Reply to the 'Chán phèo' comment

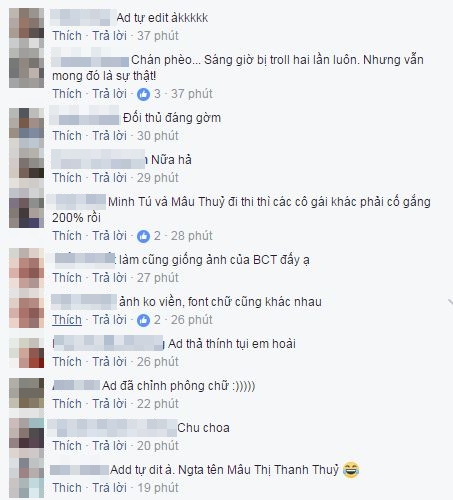coord(109,94)
